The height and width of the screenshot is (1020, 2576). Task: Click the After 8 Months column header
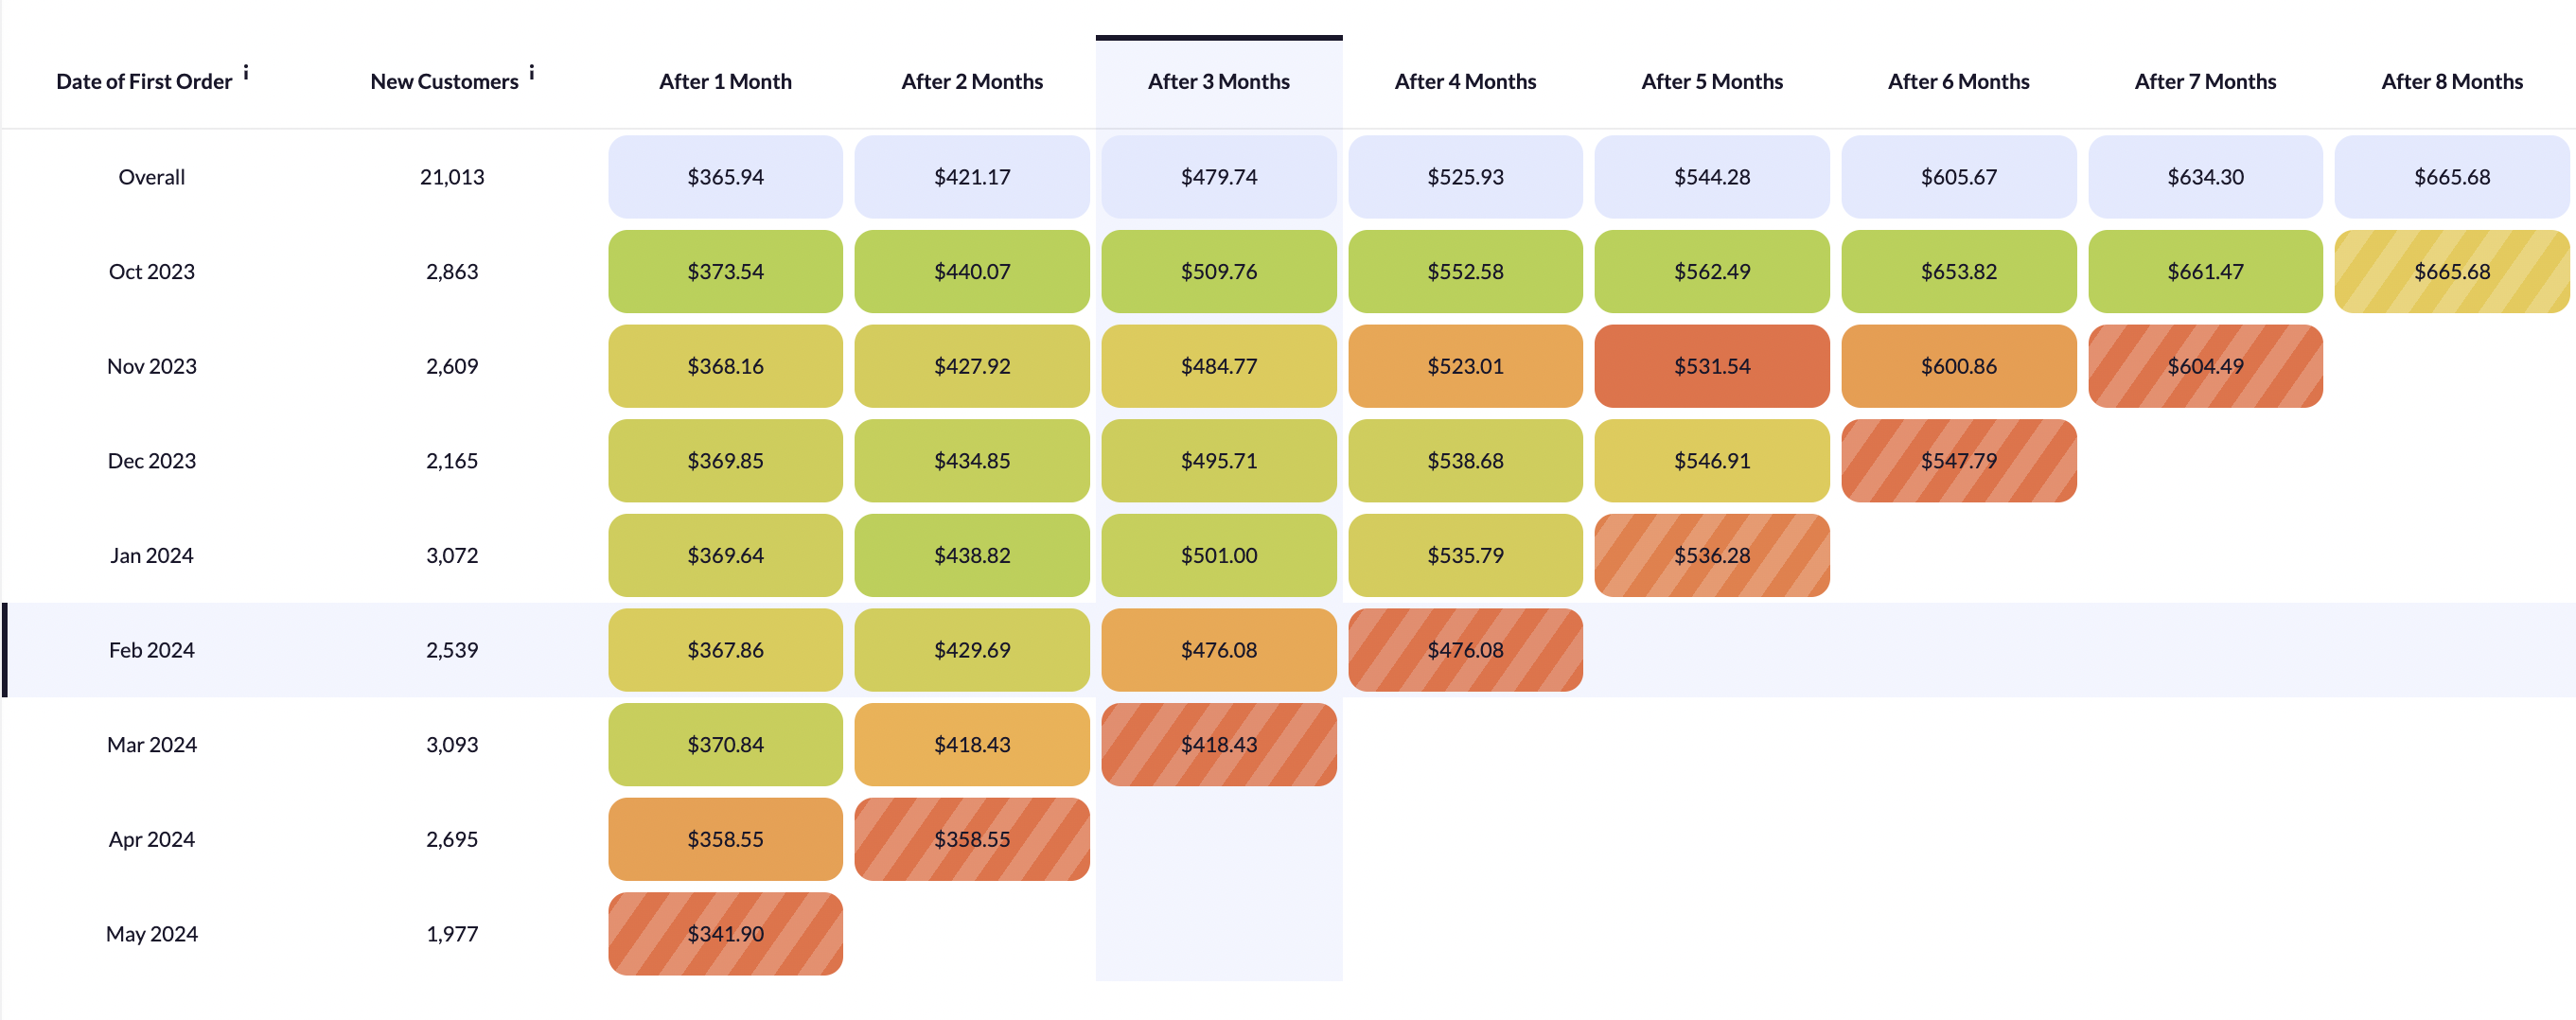[2451, 82]
